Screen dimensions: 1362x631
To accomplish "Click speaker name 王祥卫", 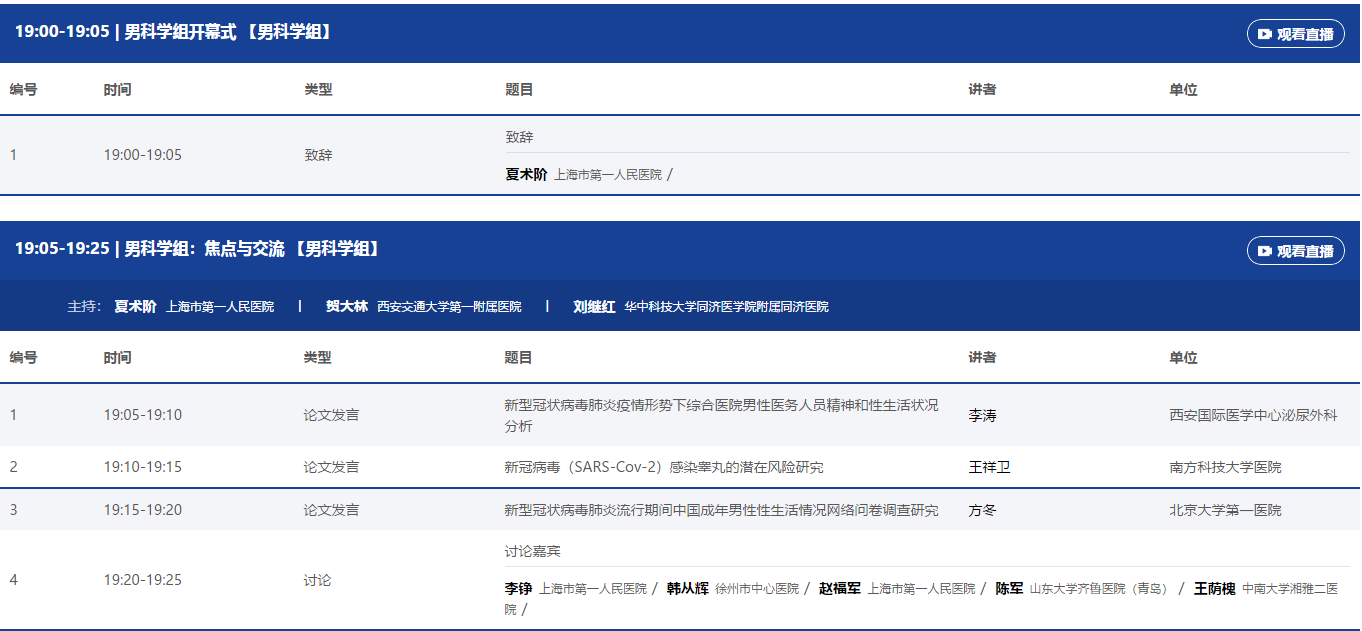I will pyautogui.click(x=989, y=467).
